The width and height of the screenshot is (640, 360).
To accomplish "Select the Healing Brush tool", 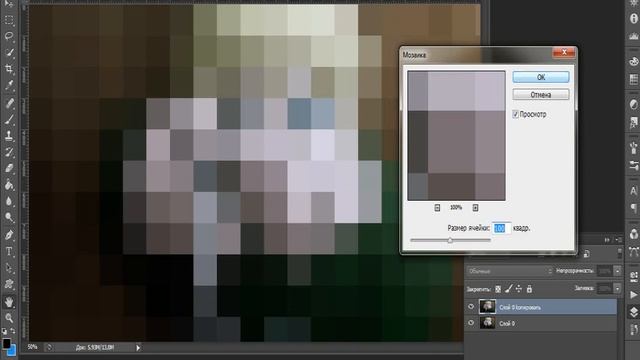I will tap(9, 103).
